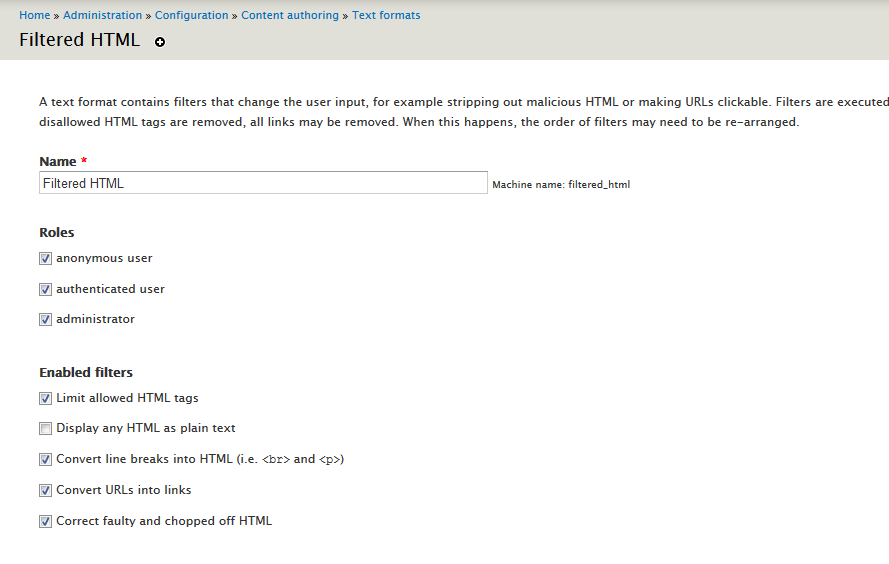
Task: Uncheck the anonymous user role
Action: [45, 258]
